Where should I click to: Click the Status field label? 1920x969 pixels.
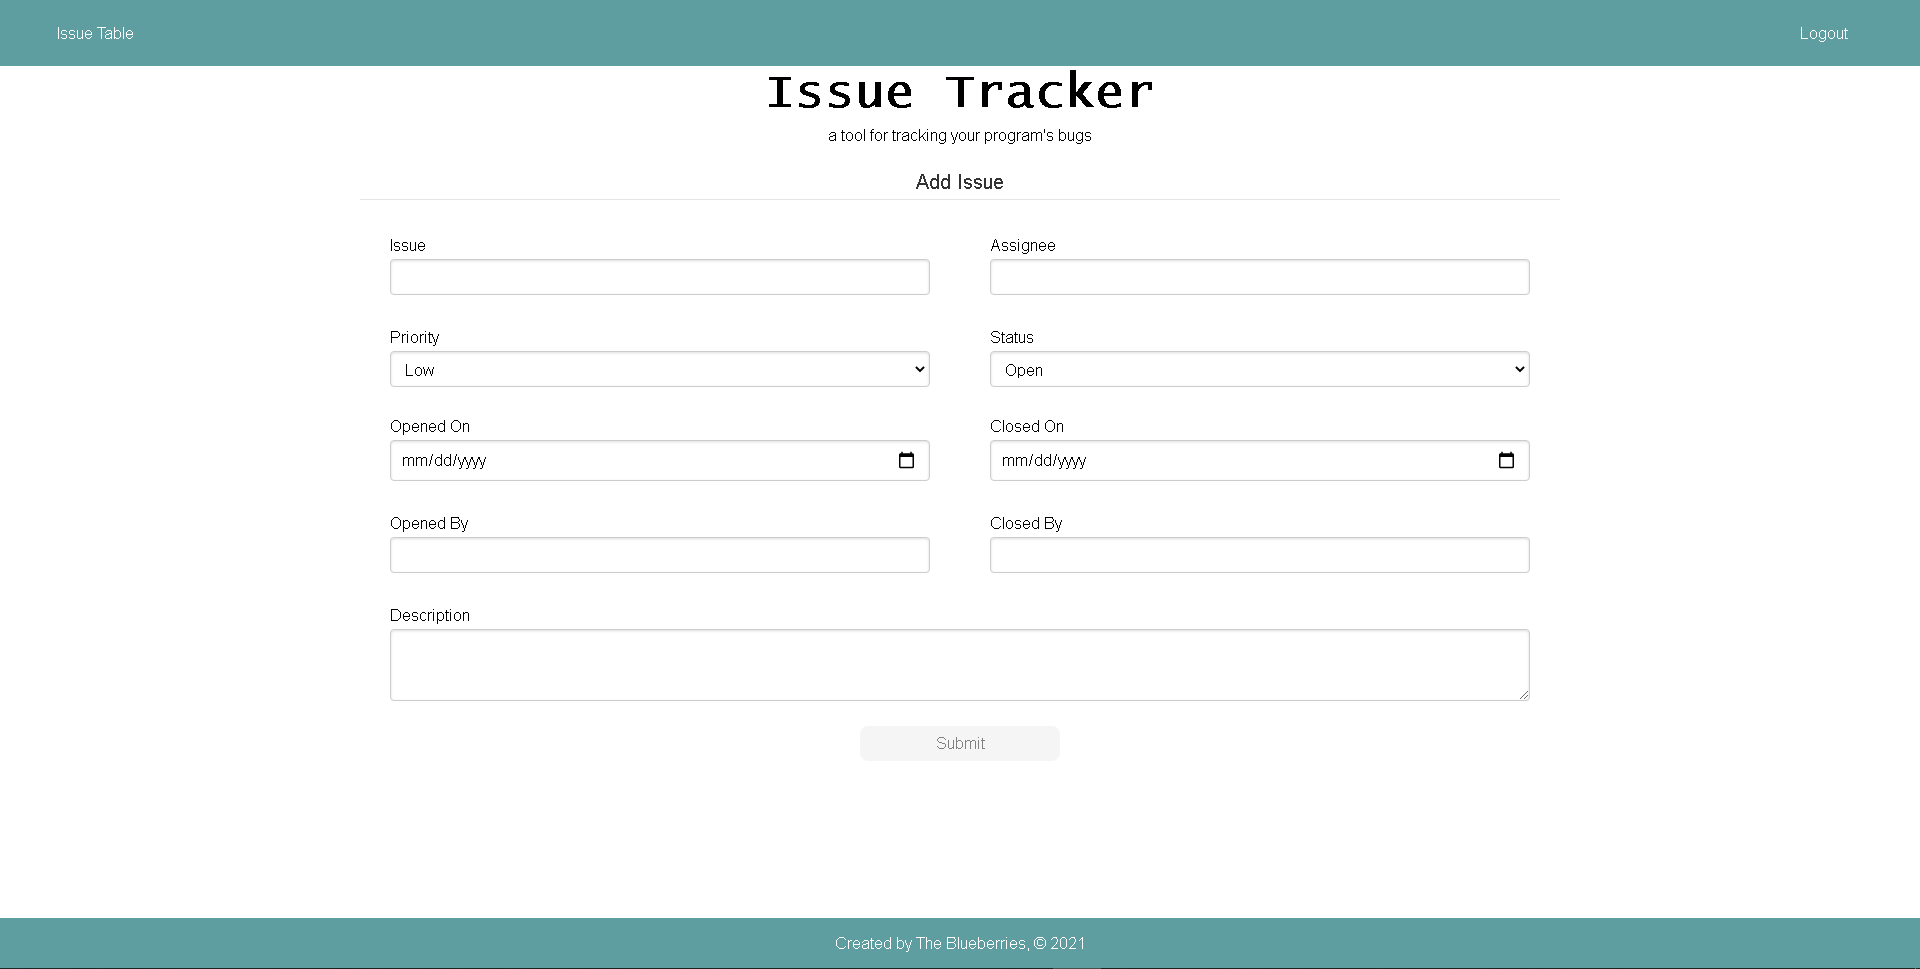click(1012, 337)
